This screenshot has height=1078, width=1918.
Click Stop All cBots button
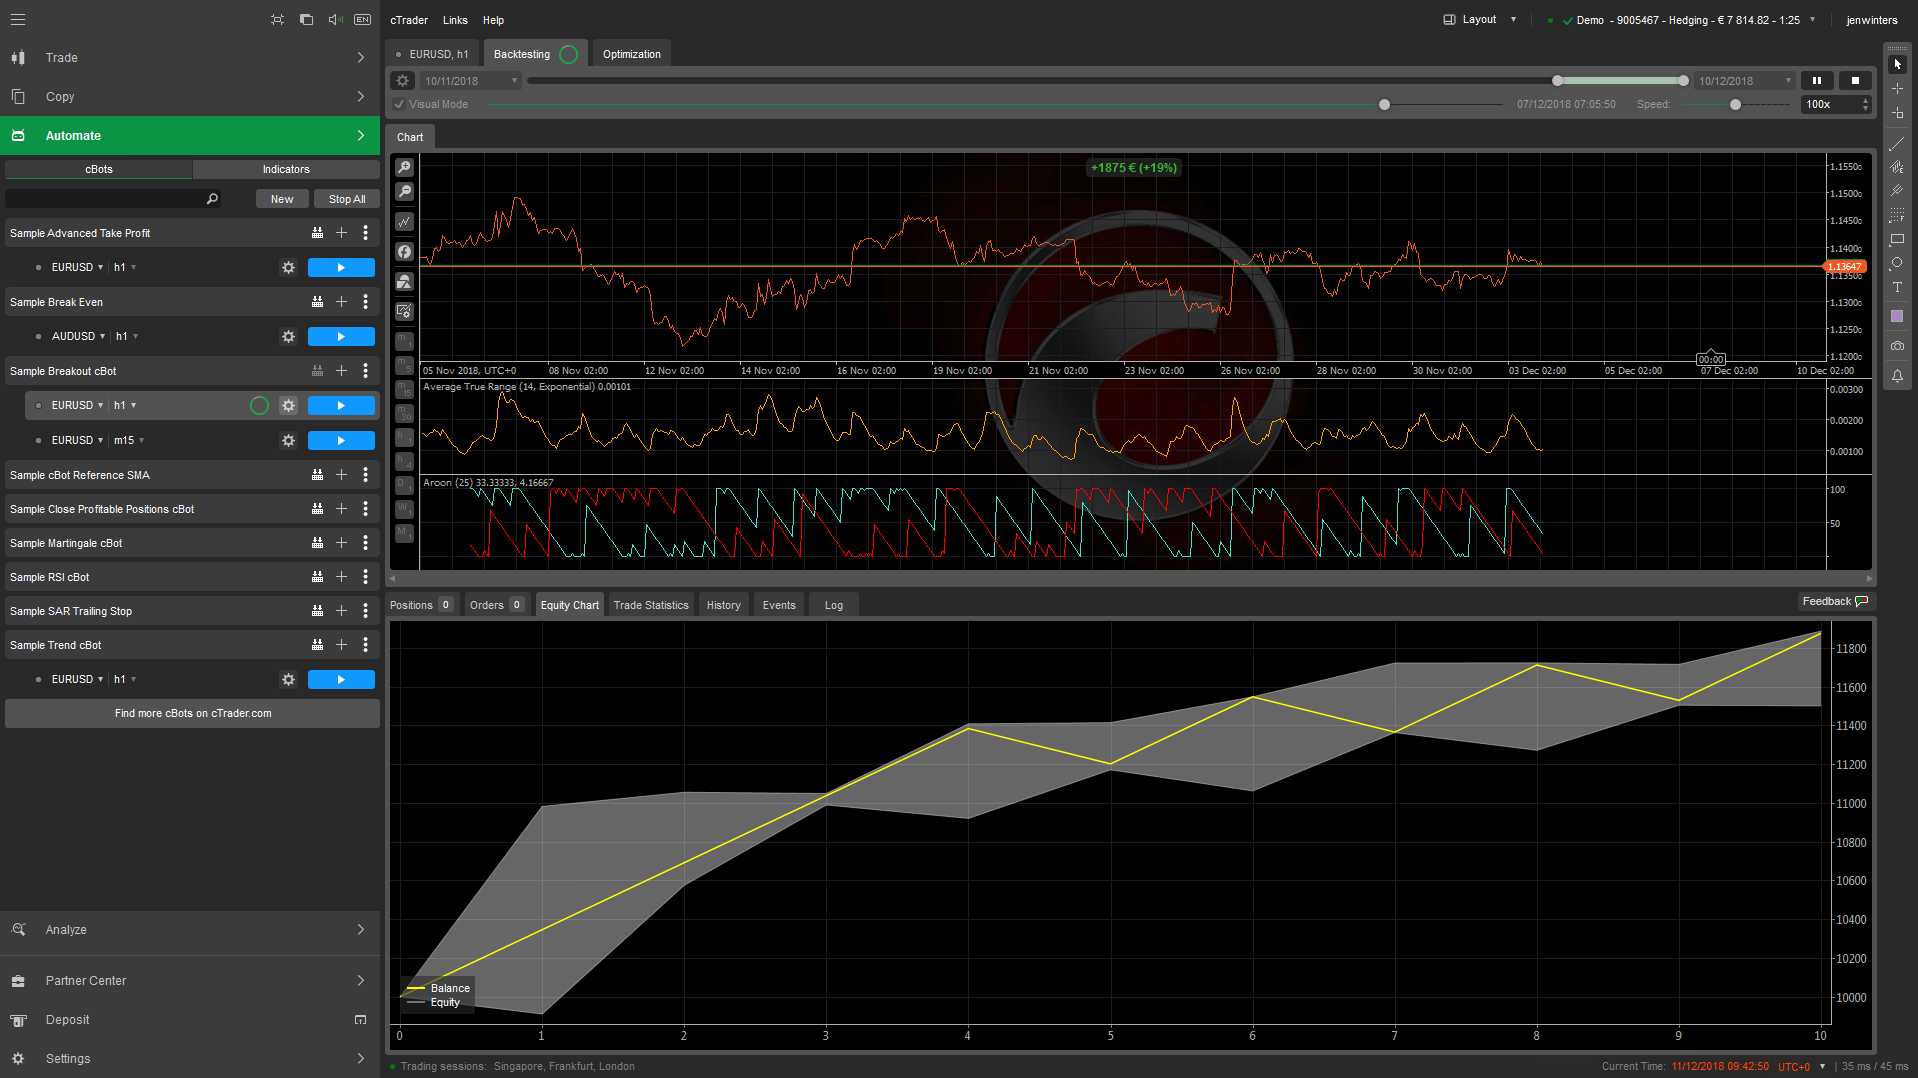(x=347, y=200)
